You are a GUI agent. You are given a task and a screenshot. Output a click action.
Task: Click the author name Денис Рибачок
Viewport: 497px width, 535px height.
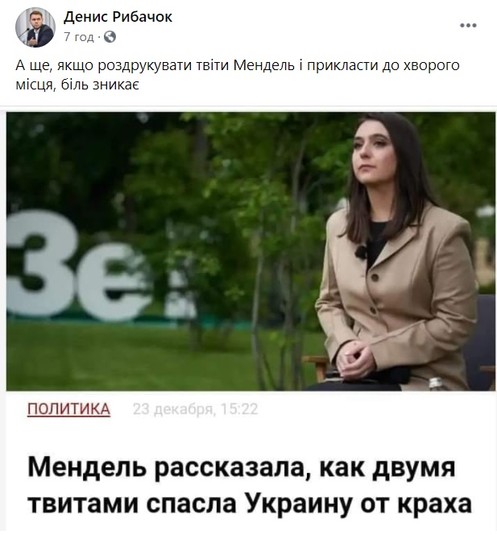118,17
